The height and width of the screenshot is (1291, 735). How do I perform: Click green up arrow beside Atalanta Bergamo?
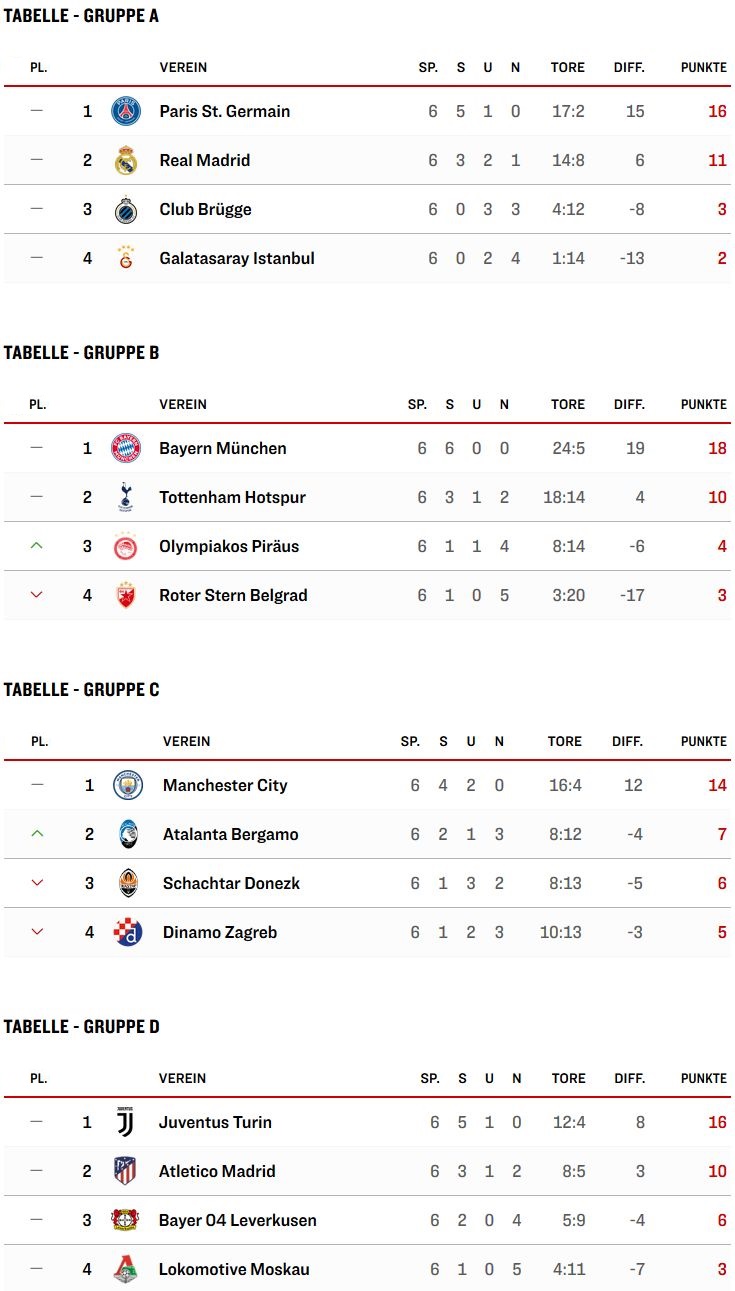(x=37, y=834)
